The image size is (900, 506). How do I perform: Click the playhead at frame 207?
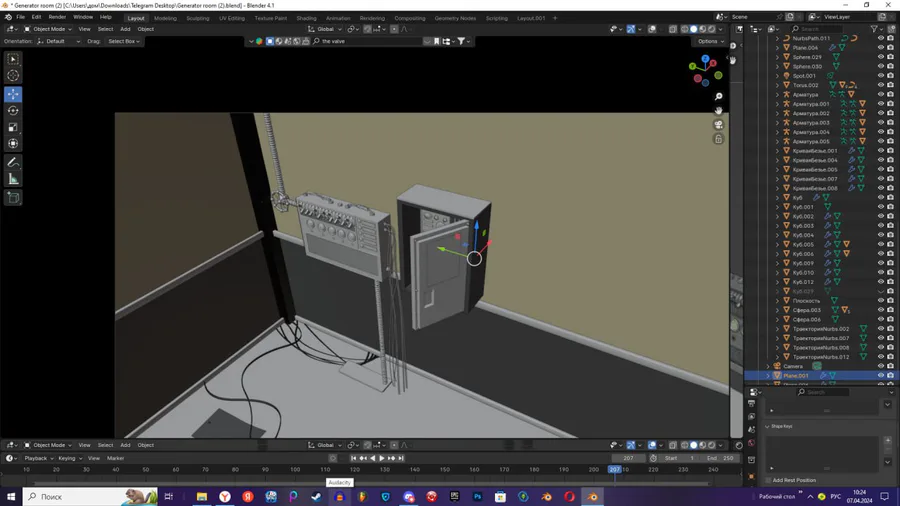(614, 469)
